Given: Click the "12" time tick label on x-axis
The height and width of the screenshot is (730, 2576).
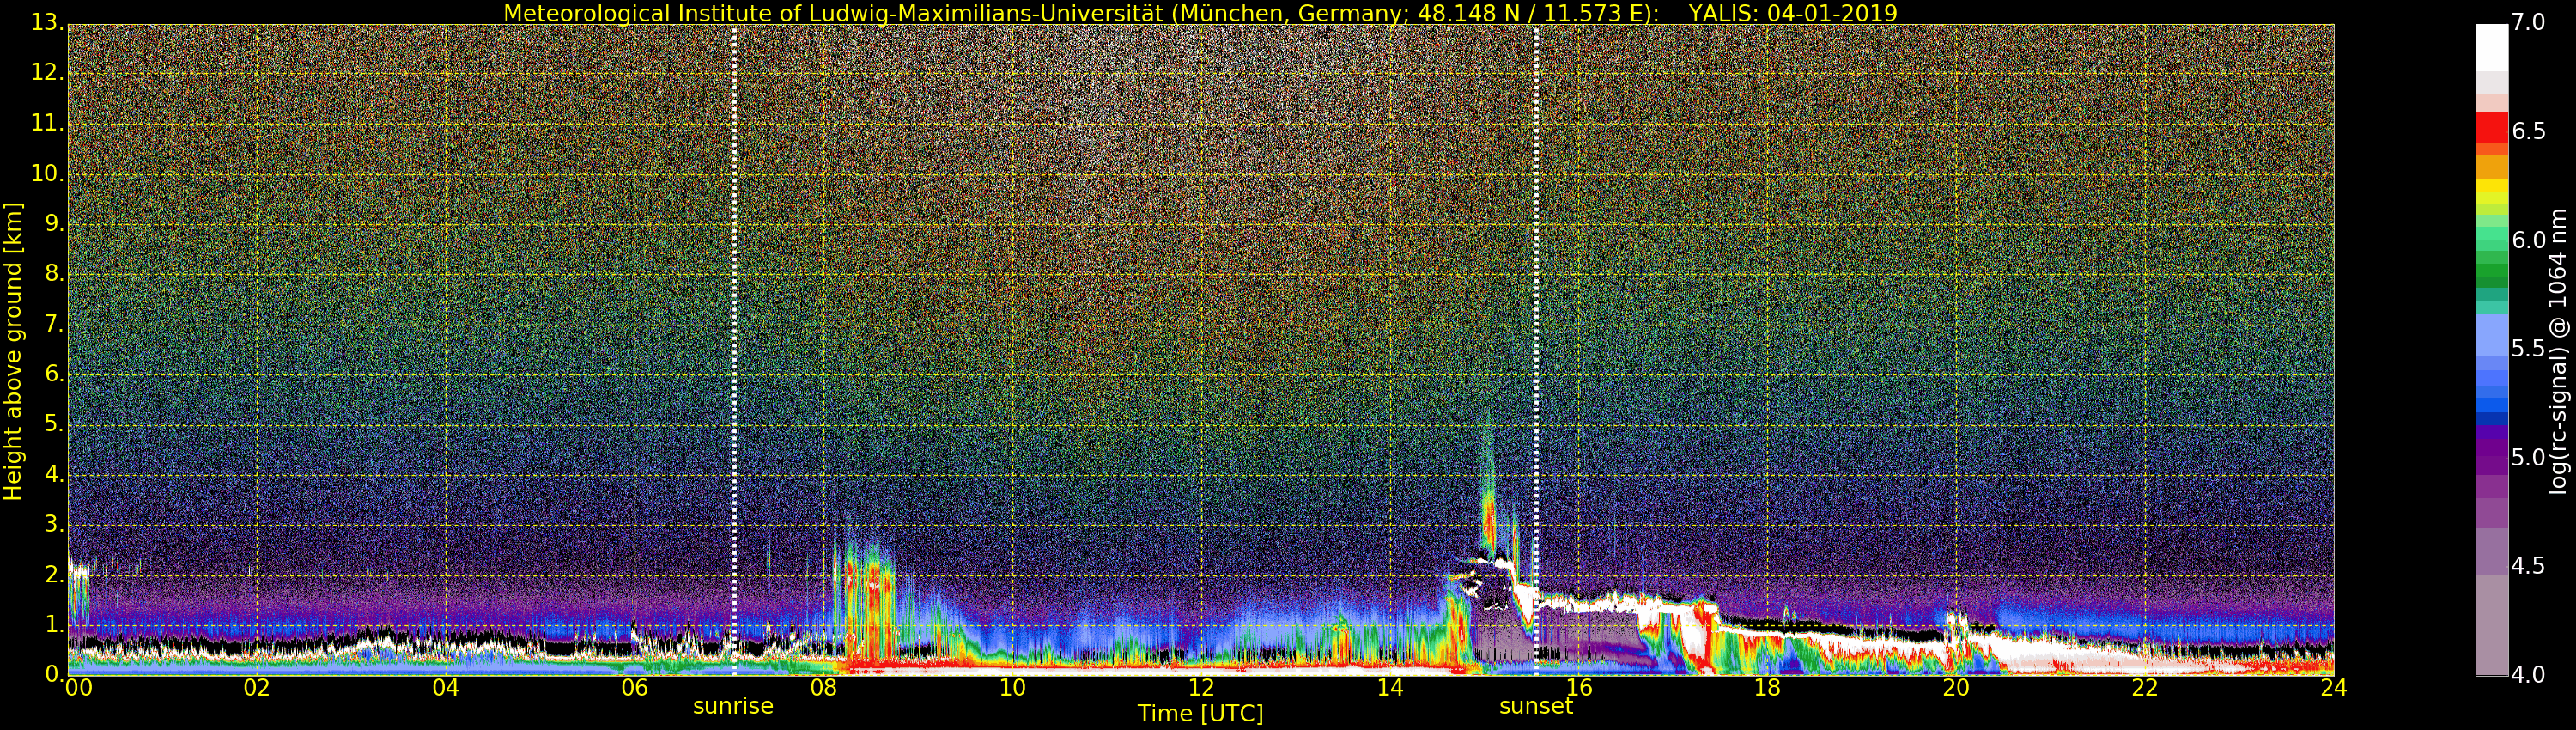Looking at the screenshot, I should [x=1201, y=688].
